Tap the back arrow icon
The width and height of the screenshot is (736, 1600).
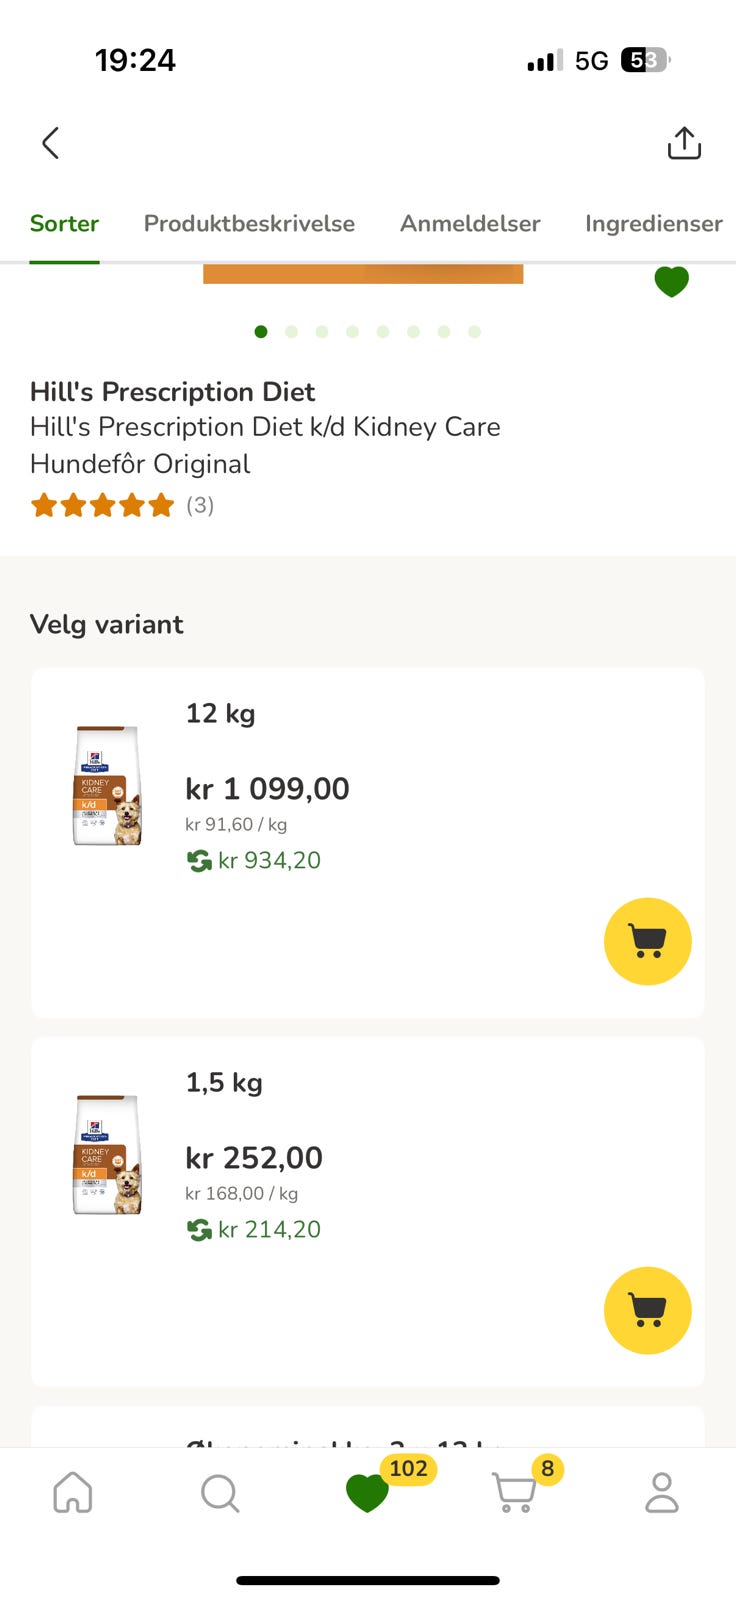[x=51, y=143]
